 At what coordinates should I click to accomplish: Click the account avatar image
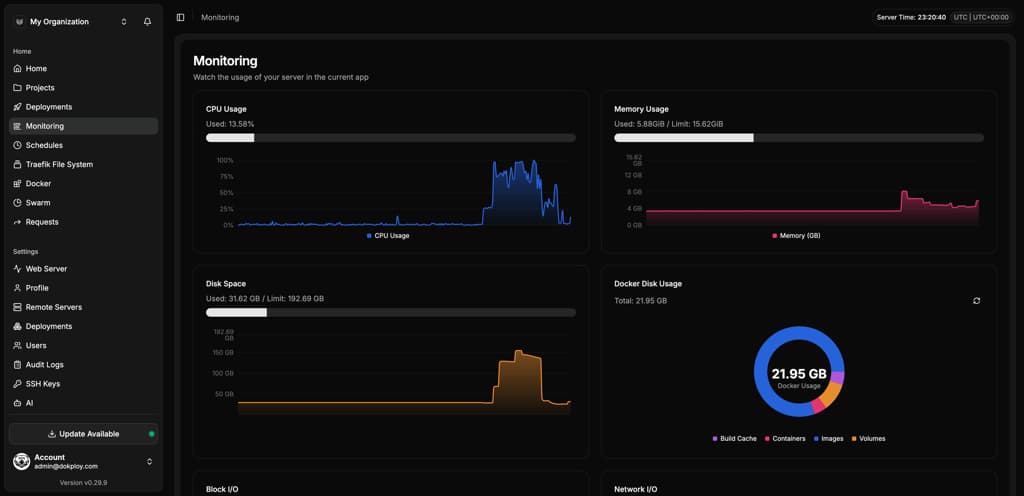coord(22,461)
